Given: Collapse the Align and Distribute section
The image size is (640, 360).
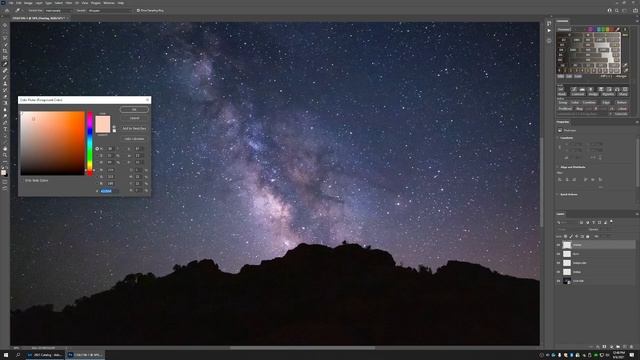Looking at the screenshot, I should 558,167.
